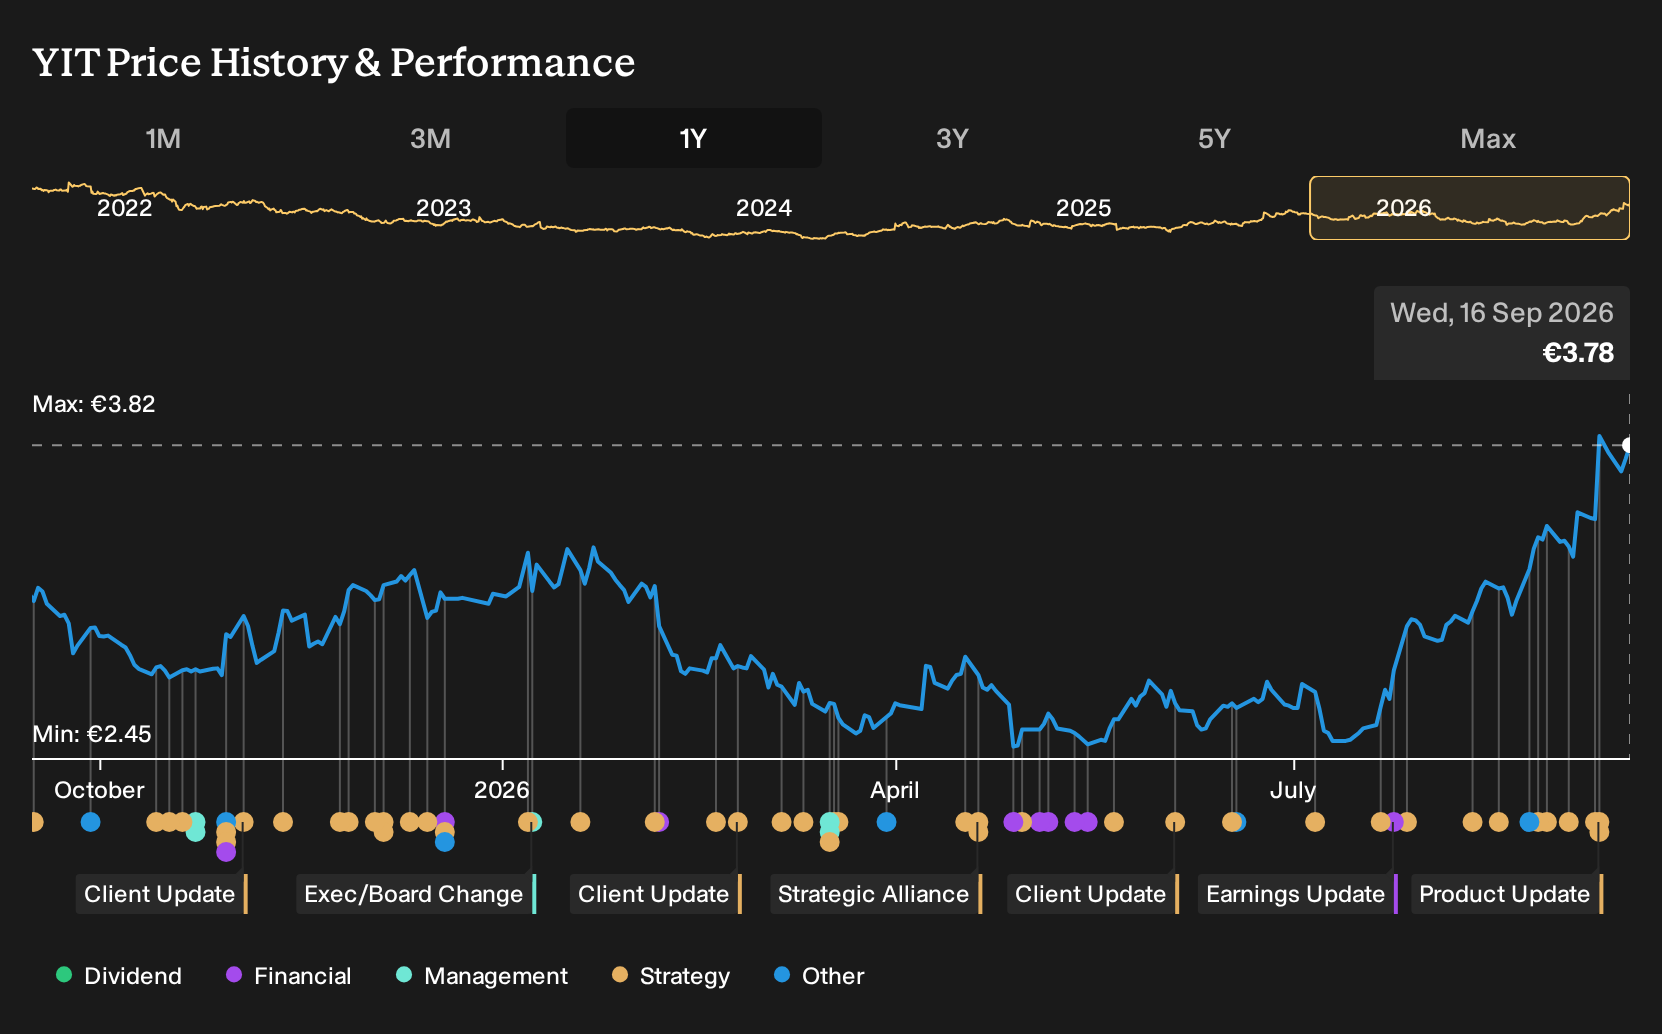The width and height of the screenshot is (1662, 1034).
Task: Click orange dot linked to Exec/Board Change
Action: point(527,822)
